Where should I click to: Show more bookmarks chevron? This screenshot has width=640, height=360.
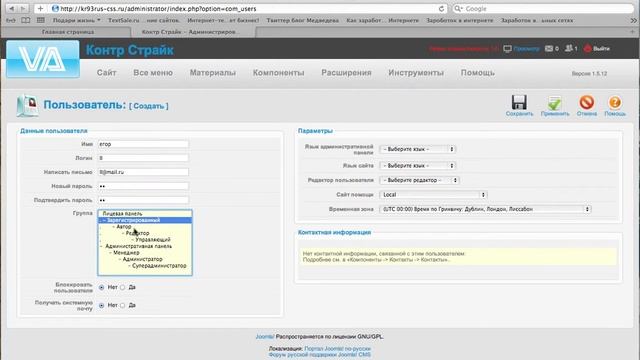tap(633, 20)
